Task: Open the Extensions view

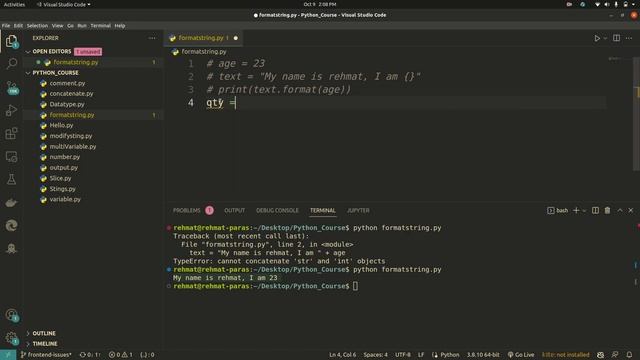Action: (x=11, y=133)
